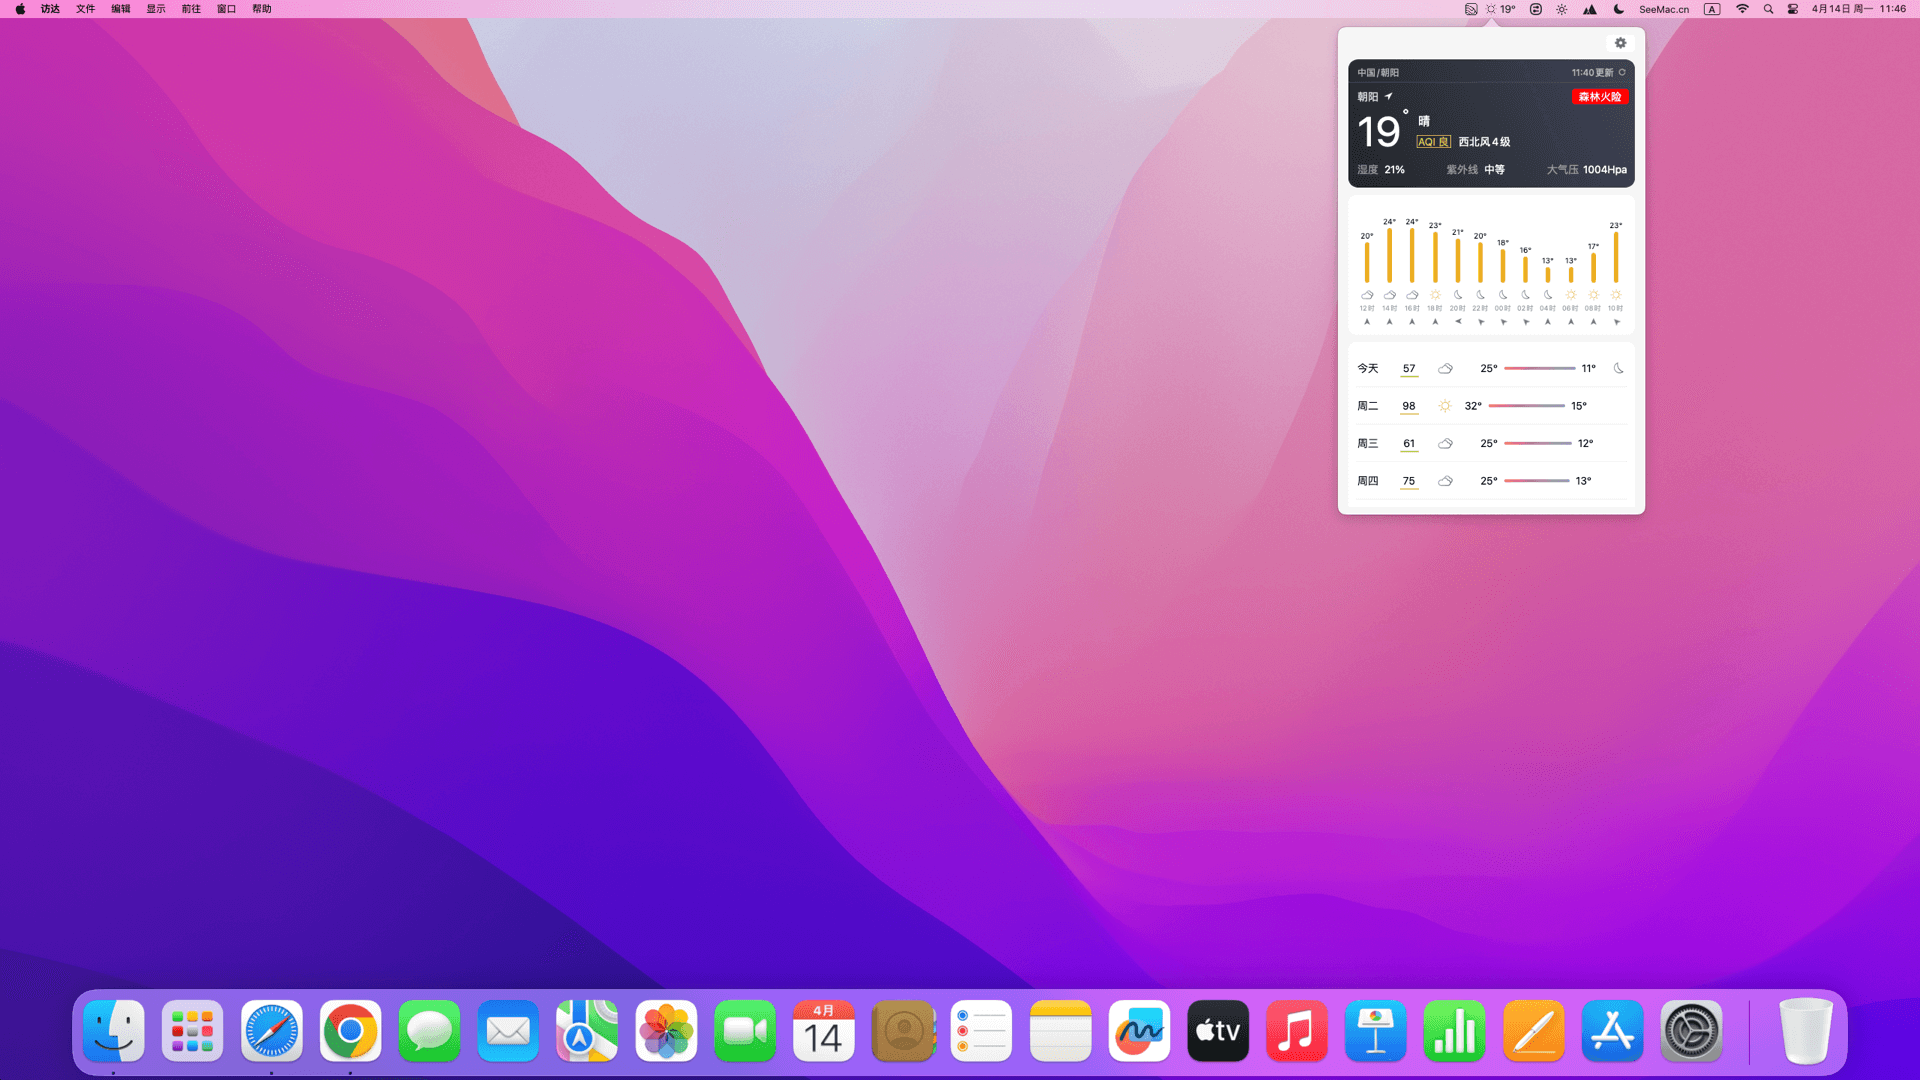Open the Control Center menu bar icon

coord(1793,9)
